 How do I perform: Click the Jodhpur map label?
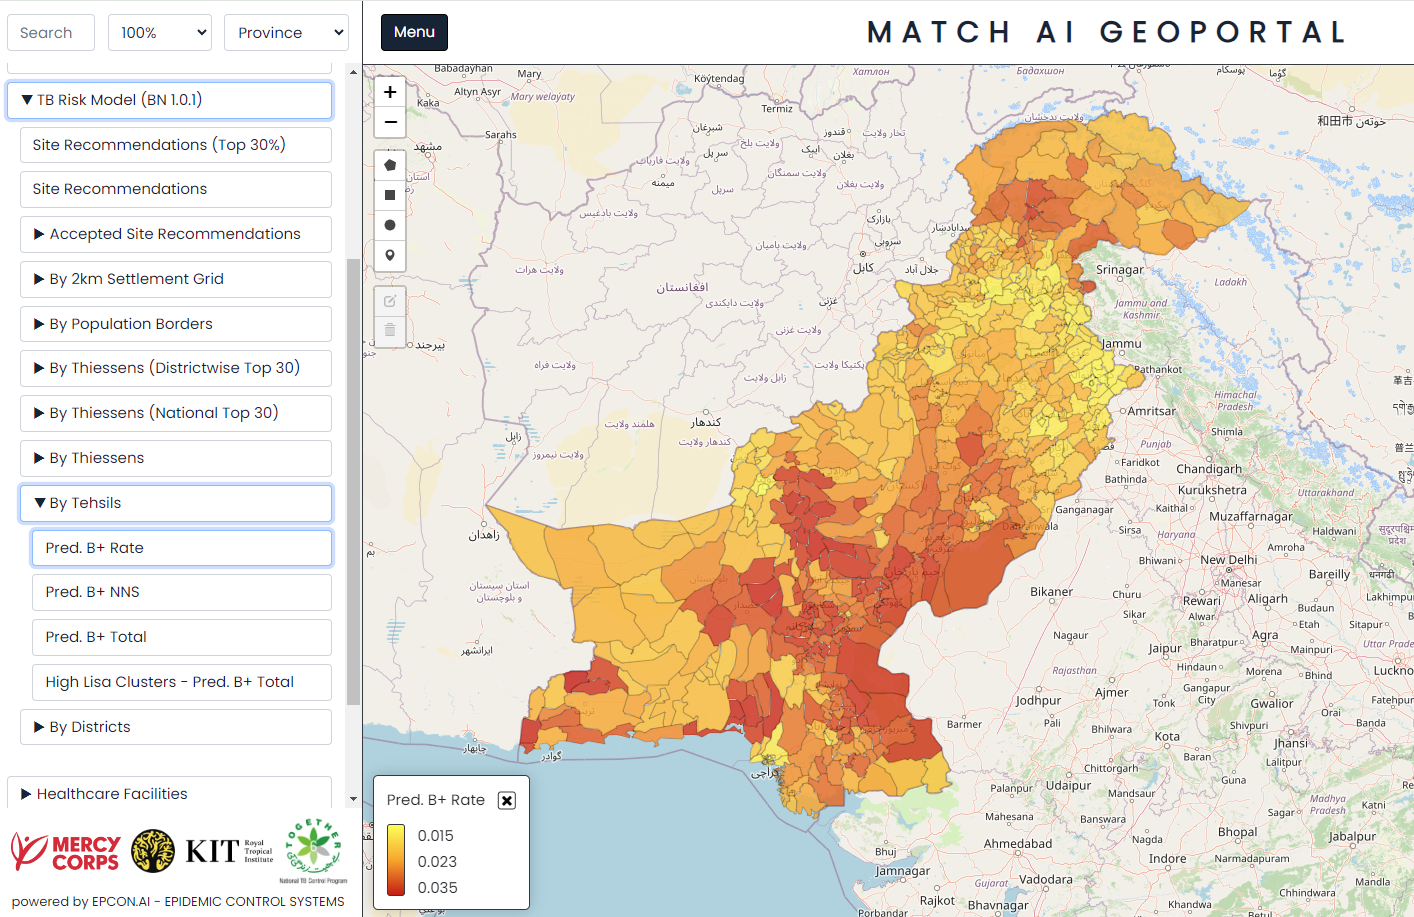[x=1038, y=701]
